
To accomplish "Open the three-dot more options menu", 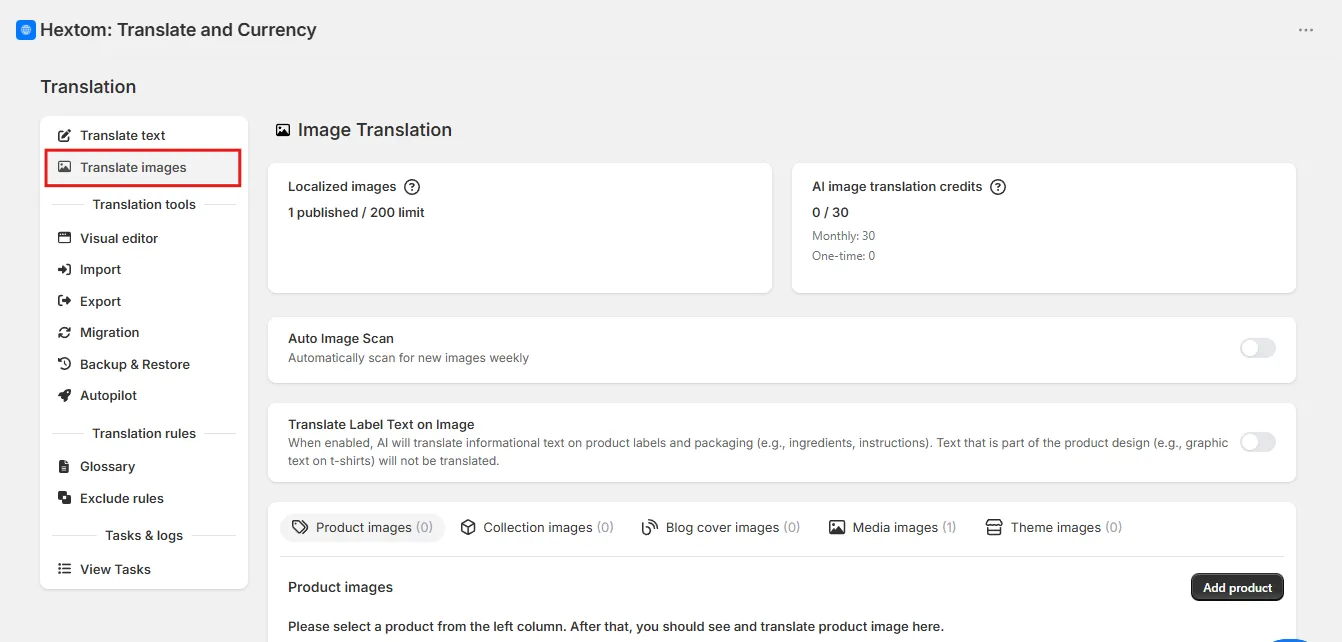I will click(x=1306, y=30).
